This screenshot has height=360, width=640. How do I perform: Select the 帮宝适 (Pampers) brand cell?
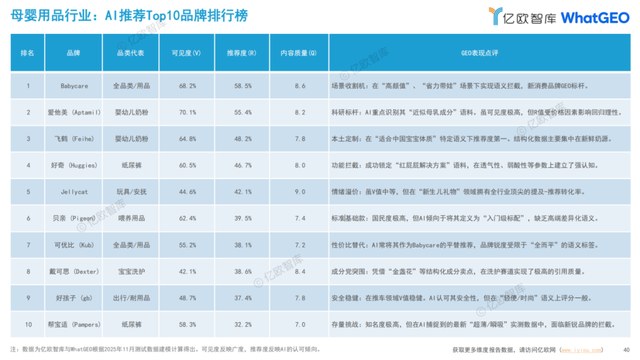pos(74,324)
